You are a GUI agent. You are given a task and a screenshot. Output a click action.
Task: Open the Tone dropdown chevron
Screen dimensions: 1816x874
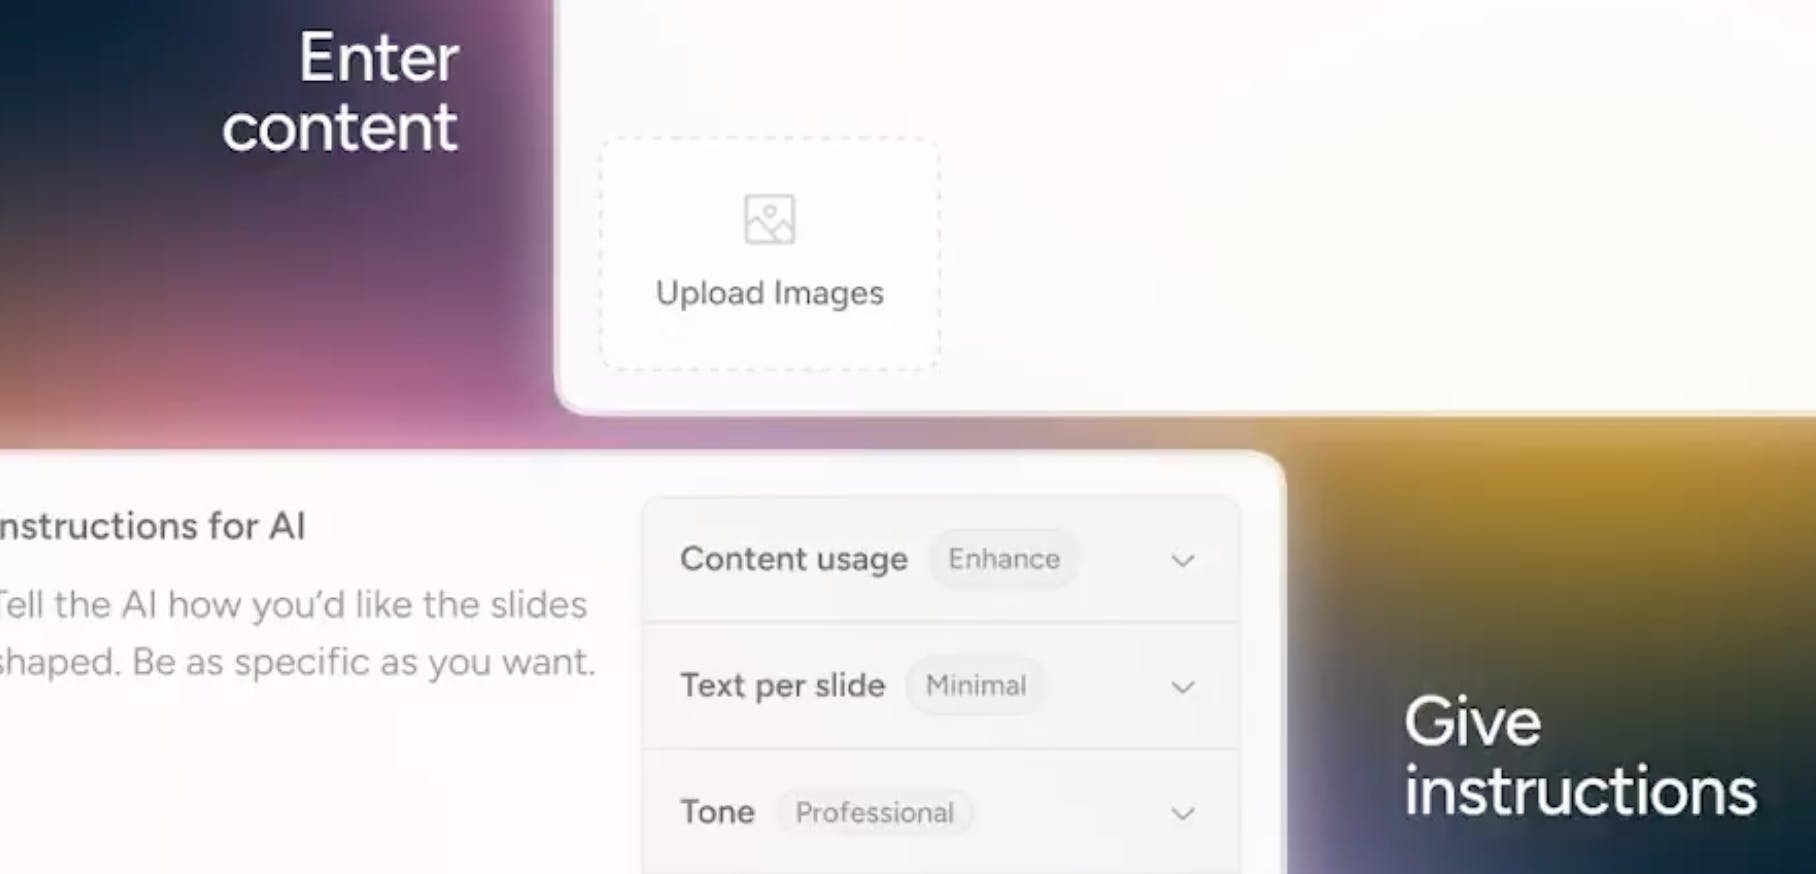pos(1183,813)
